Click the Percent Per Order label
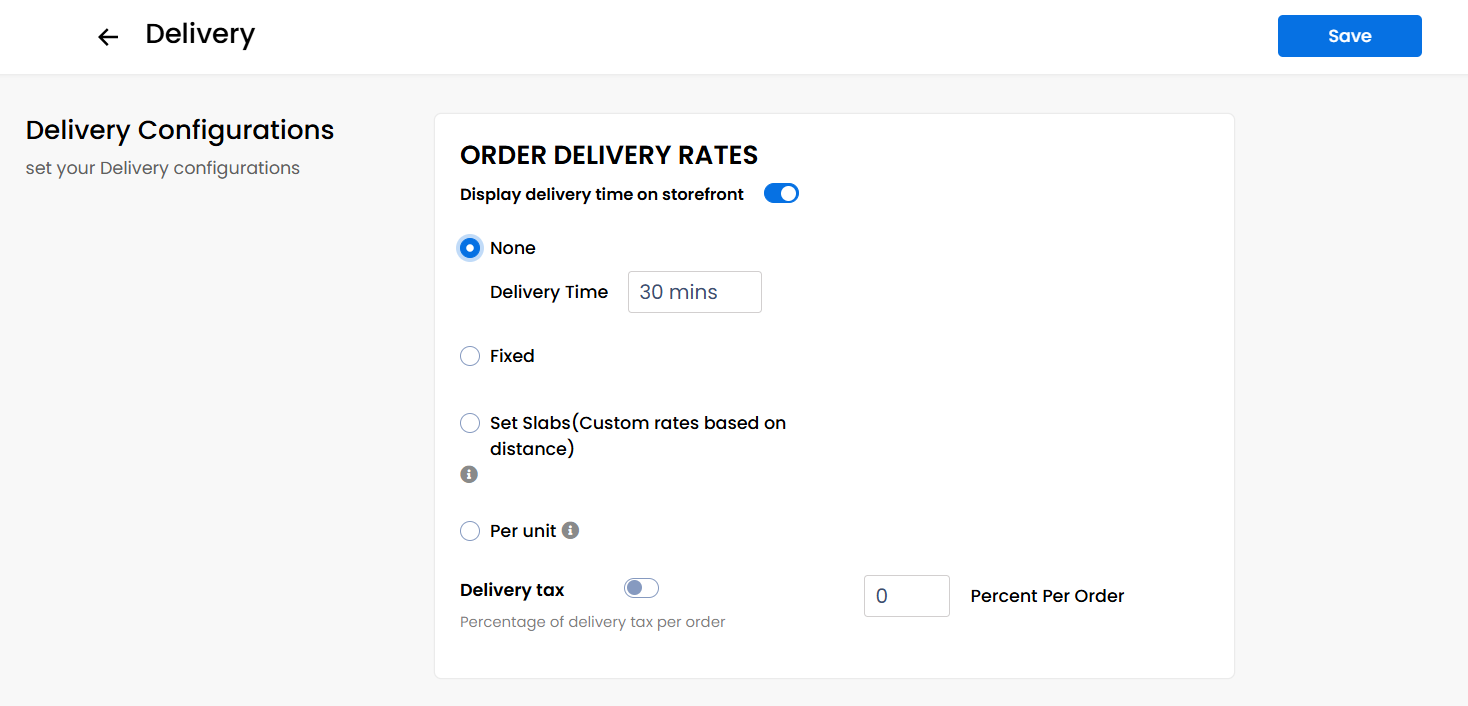Image resolution: width=1468 pixels, height=706 pixels. (1047, 596)
